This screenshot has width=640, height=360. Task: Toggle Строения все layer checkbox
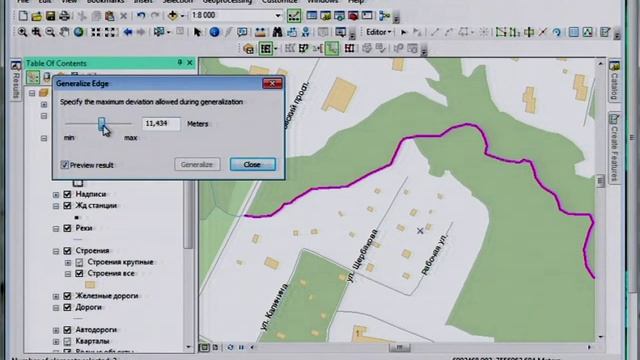80,274
